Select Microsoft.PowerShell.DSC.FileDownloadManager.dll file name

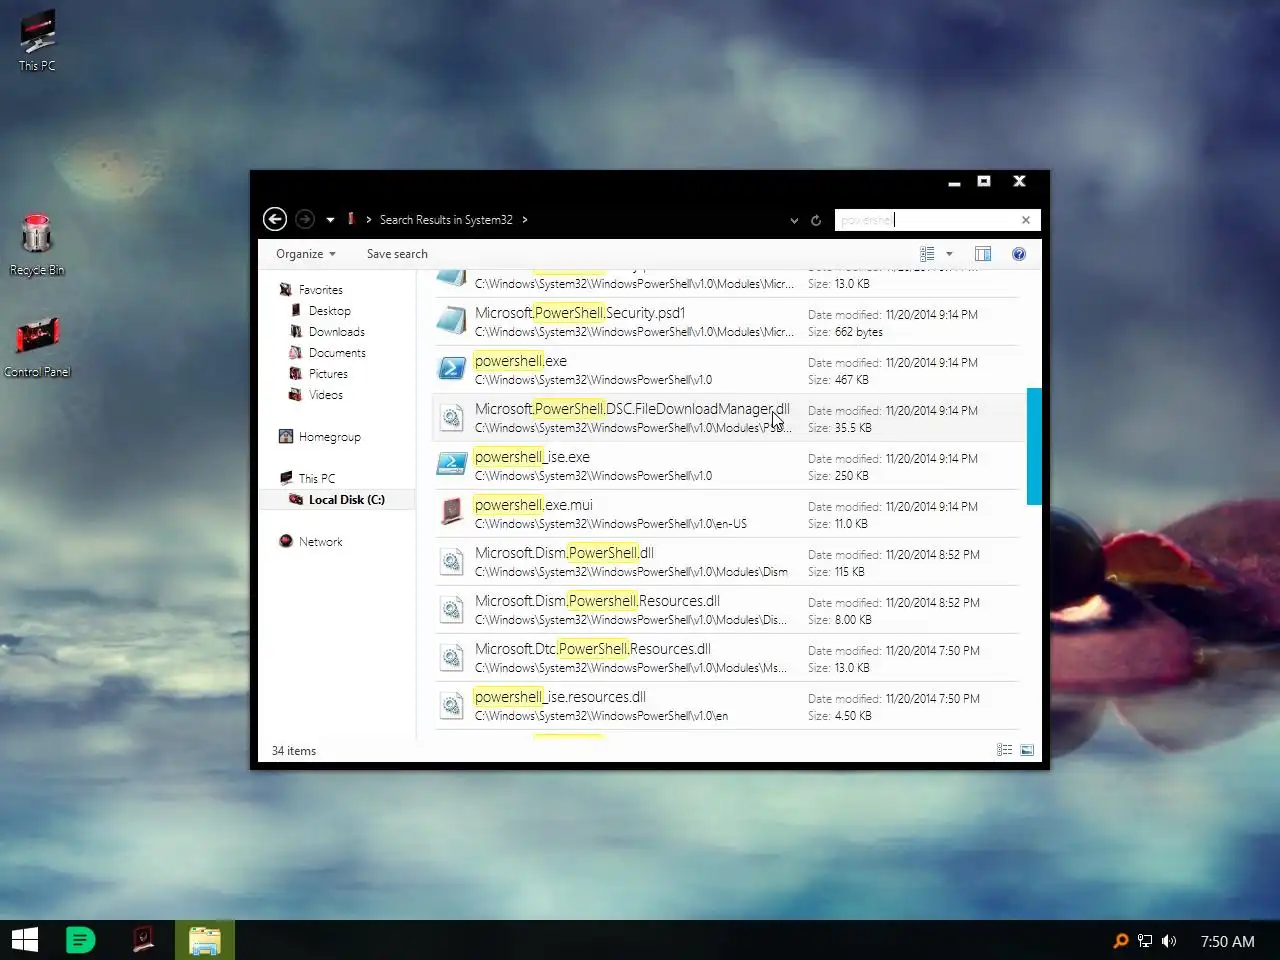point(632,409)
